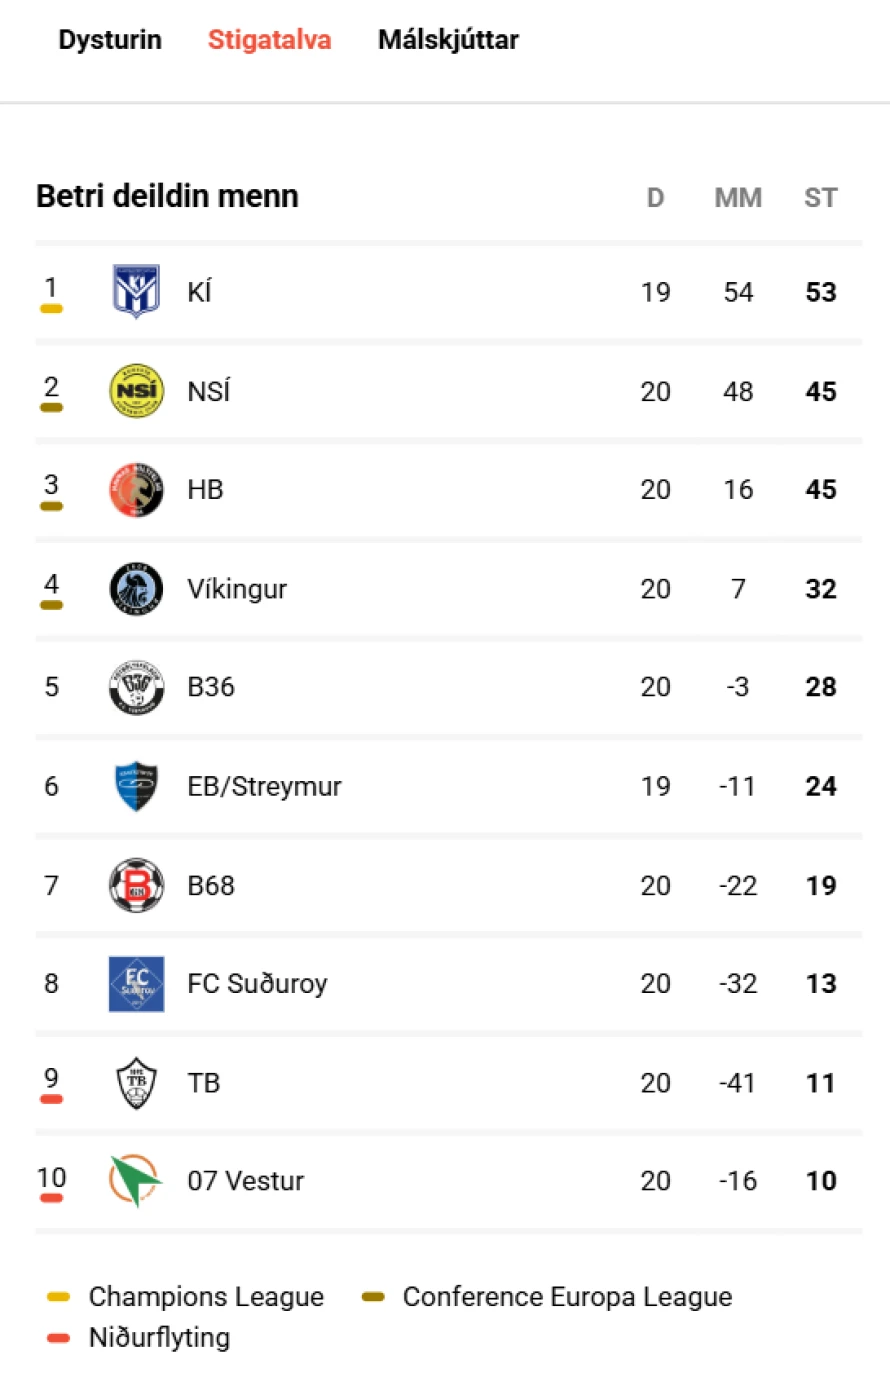
Task: Click the KÍ club crest
Action: [136, 292]
